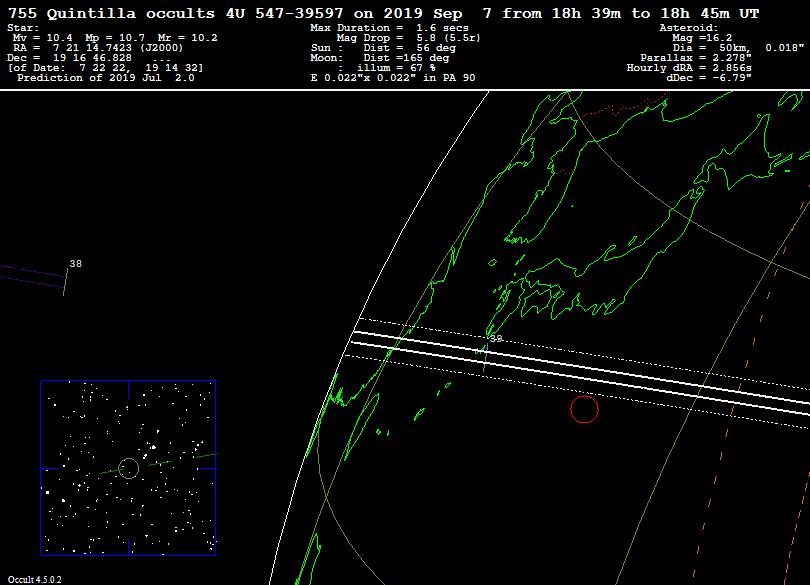Click the 'dDec = -6.79"' line
Image resolution: width=810 pixels, height=585 pixels.
(709, 78)
